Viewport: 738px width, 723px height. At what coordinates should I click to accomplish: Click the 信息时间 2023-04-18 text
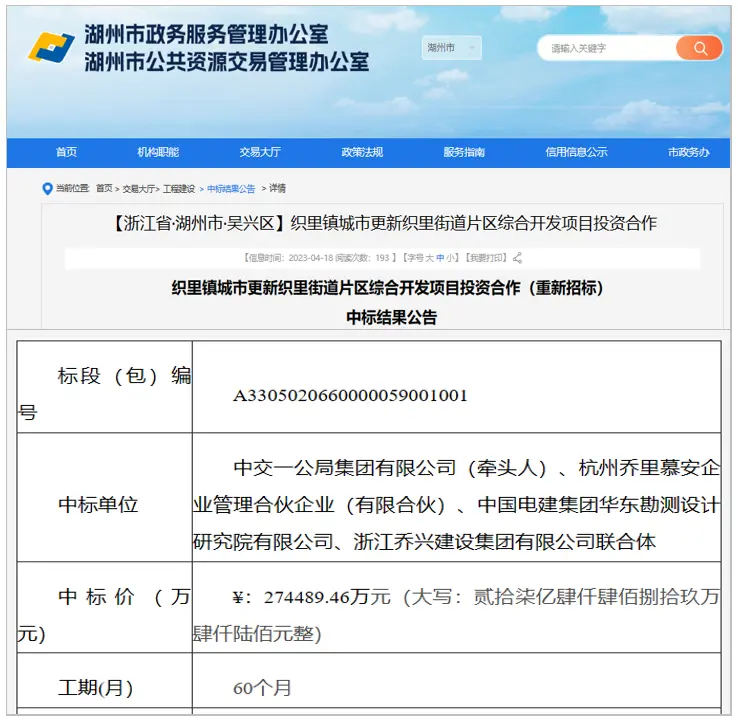click(288, 258)
